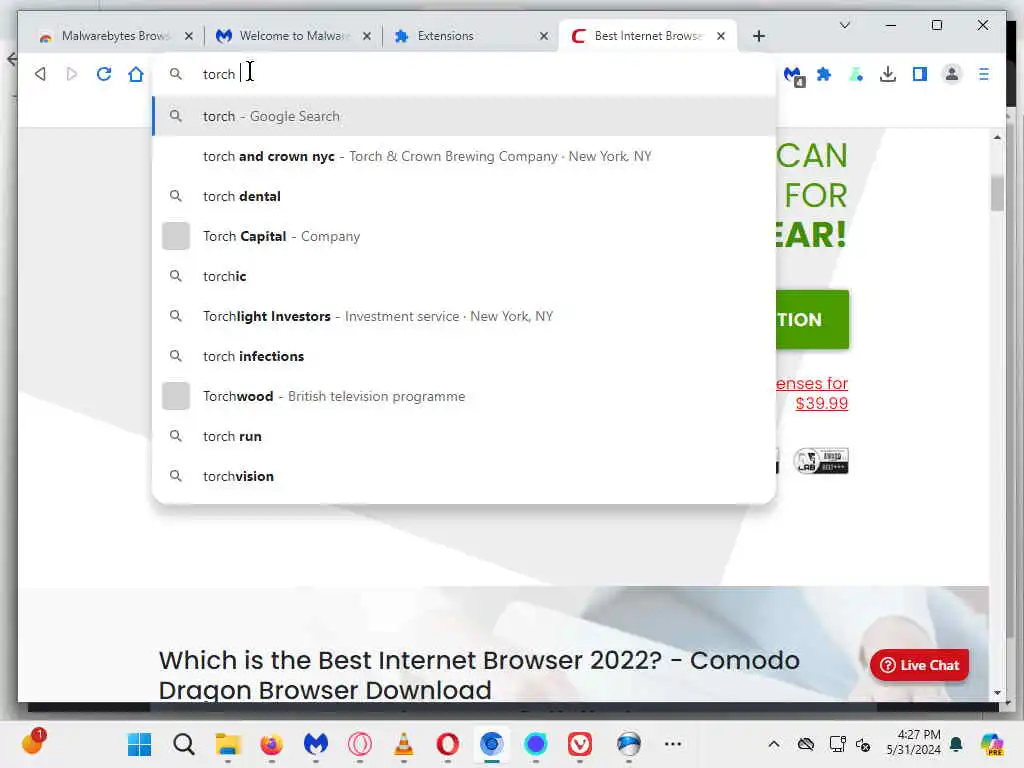
Task: Open the user profile avatar
Action: tap(952, 74)
